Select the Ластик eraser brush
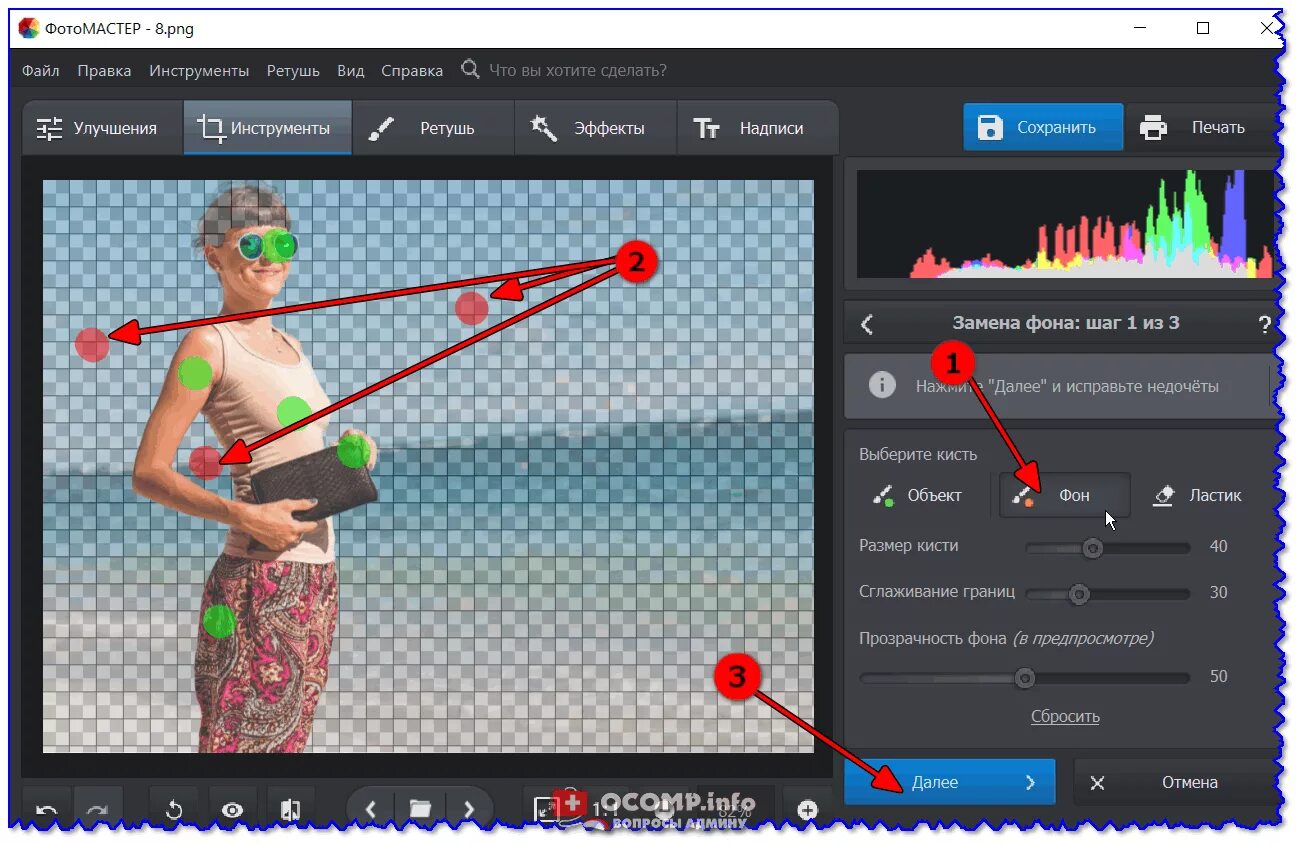Image resolution: width=1300 pixels, height=845 pixels. tap(1197, 495)
